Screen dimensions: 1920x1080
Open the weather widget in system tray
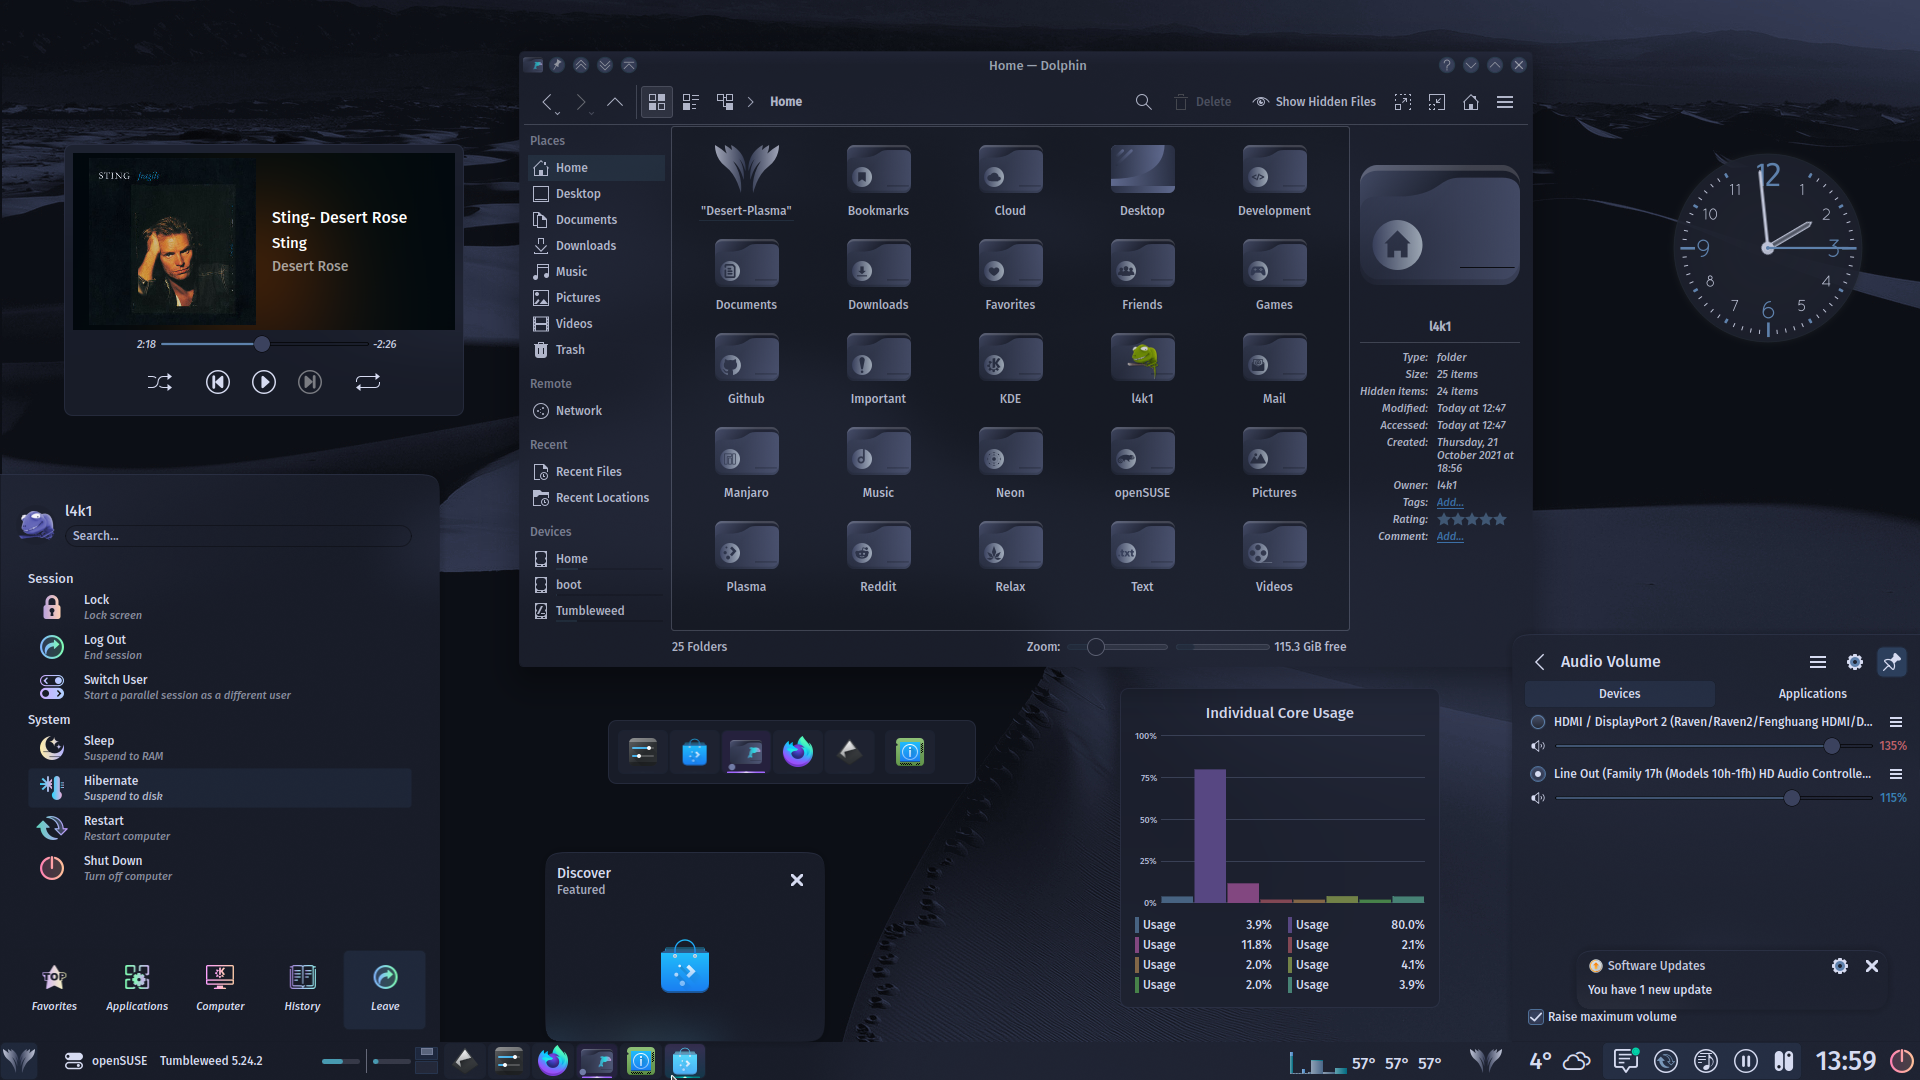pyautogui.click(x=1560, y=1061)
